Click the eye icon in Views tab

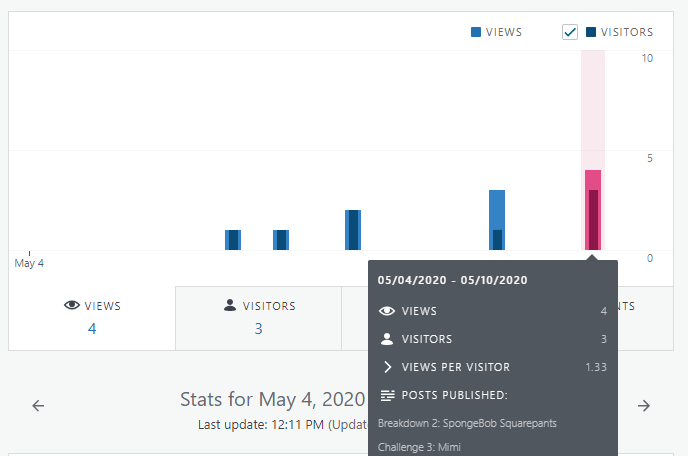click(x=72, y=306)
